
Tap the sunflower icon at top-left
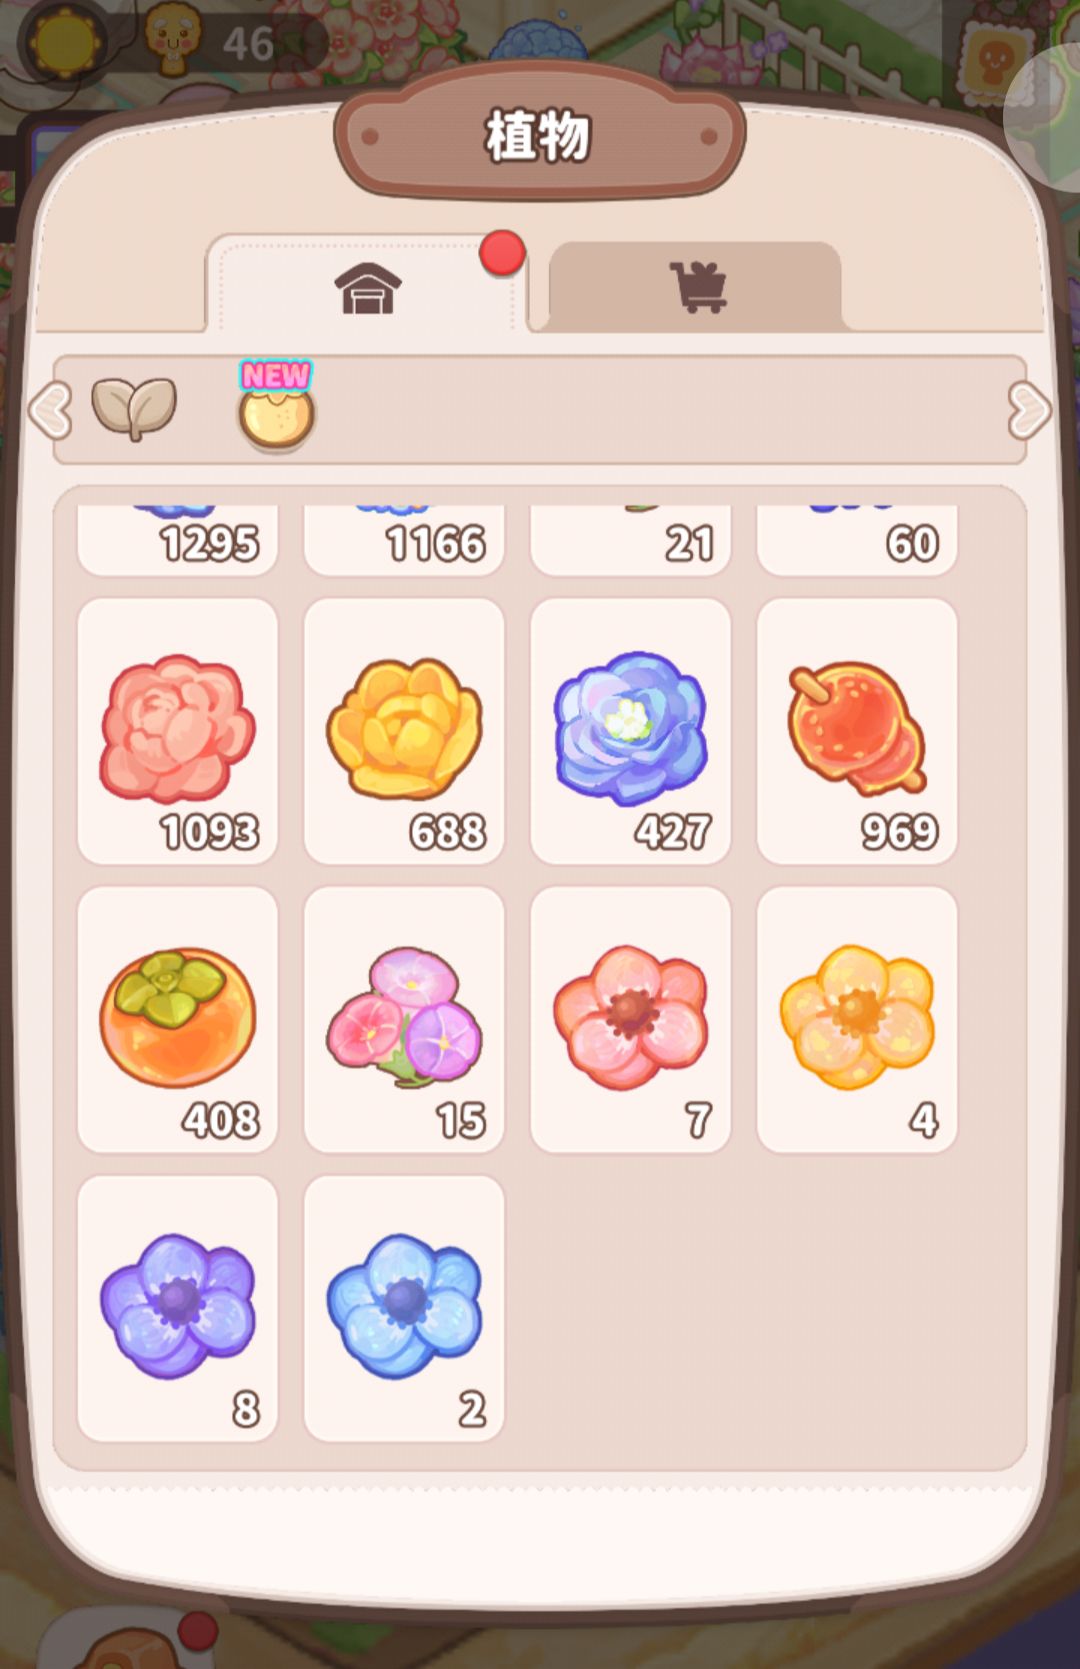[x=66, y=42]
